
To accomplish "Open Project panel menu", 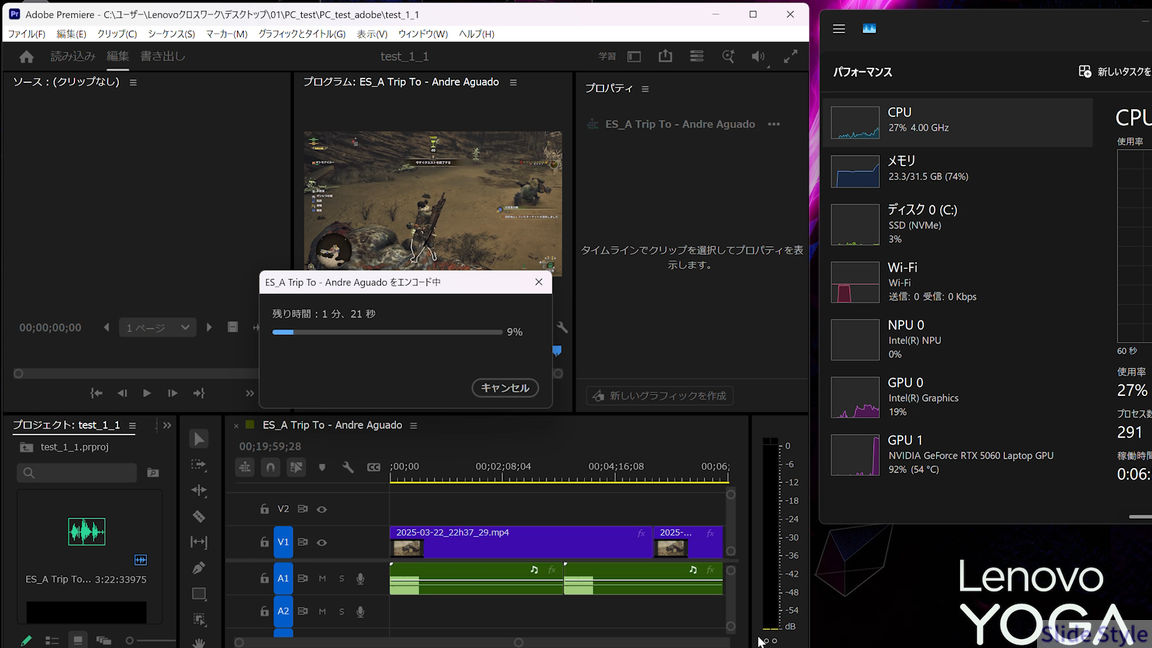I will (x=132, y=425).
